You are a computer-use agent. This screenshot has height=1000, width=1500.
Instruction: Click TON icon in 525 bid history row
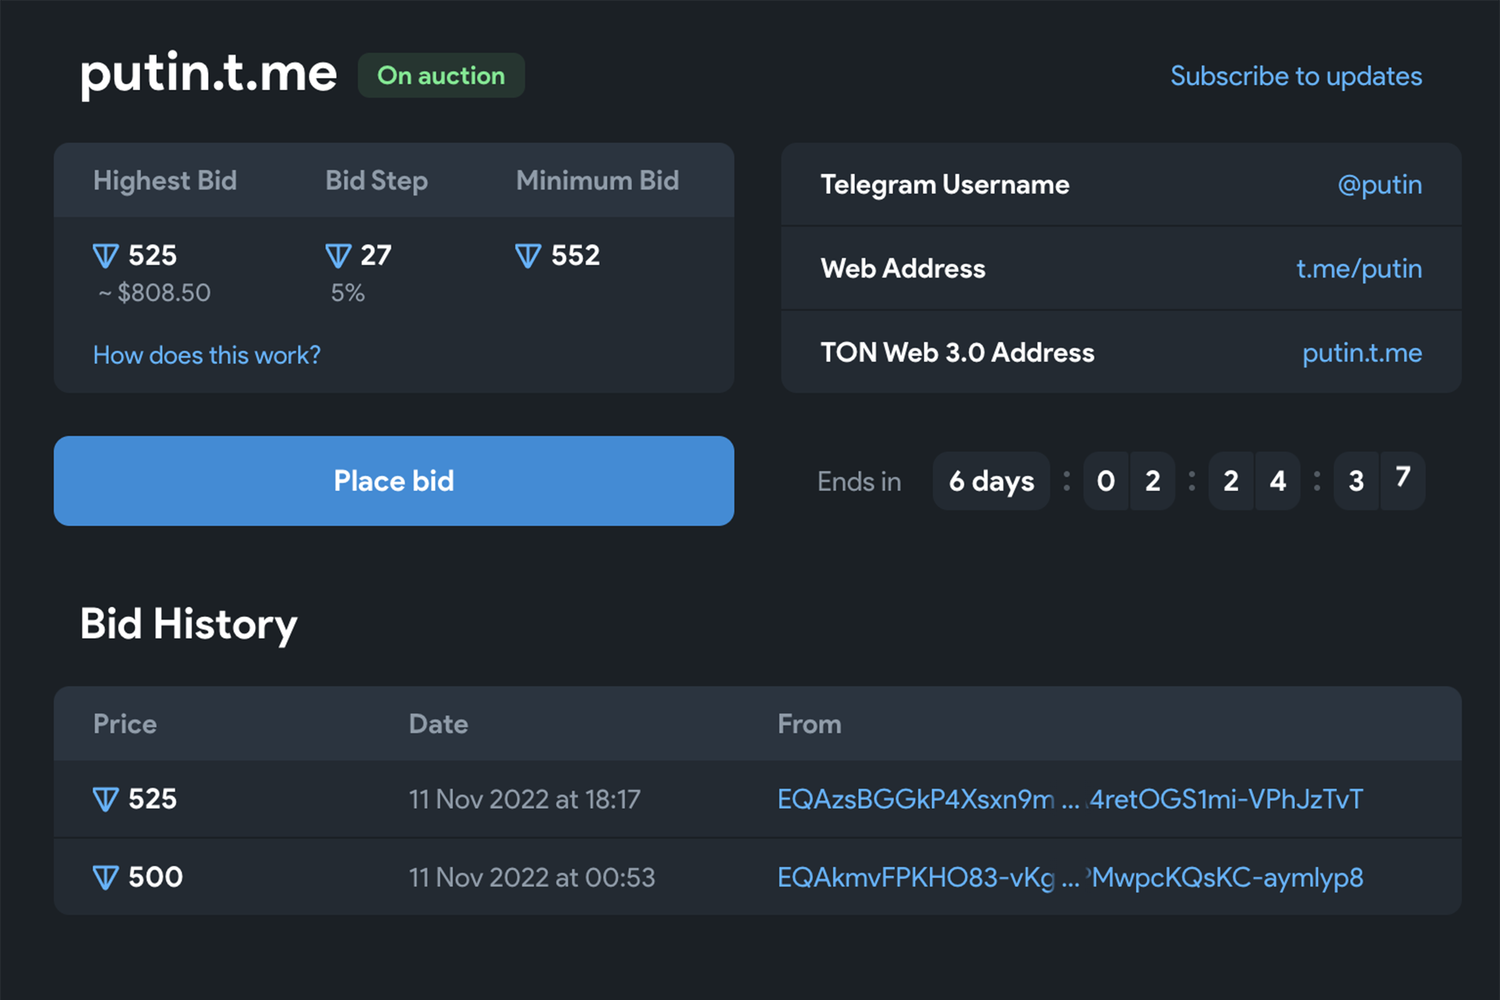[x=106, y=799]
